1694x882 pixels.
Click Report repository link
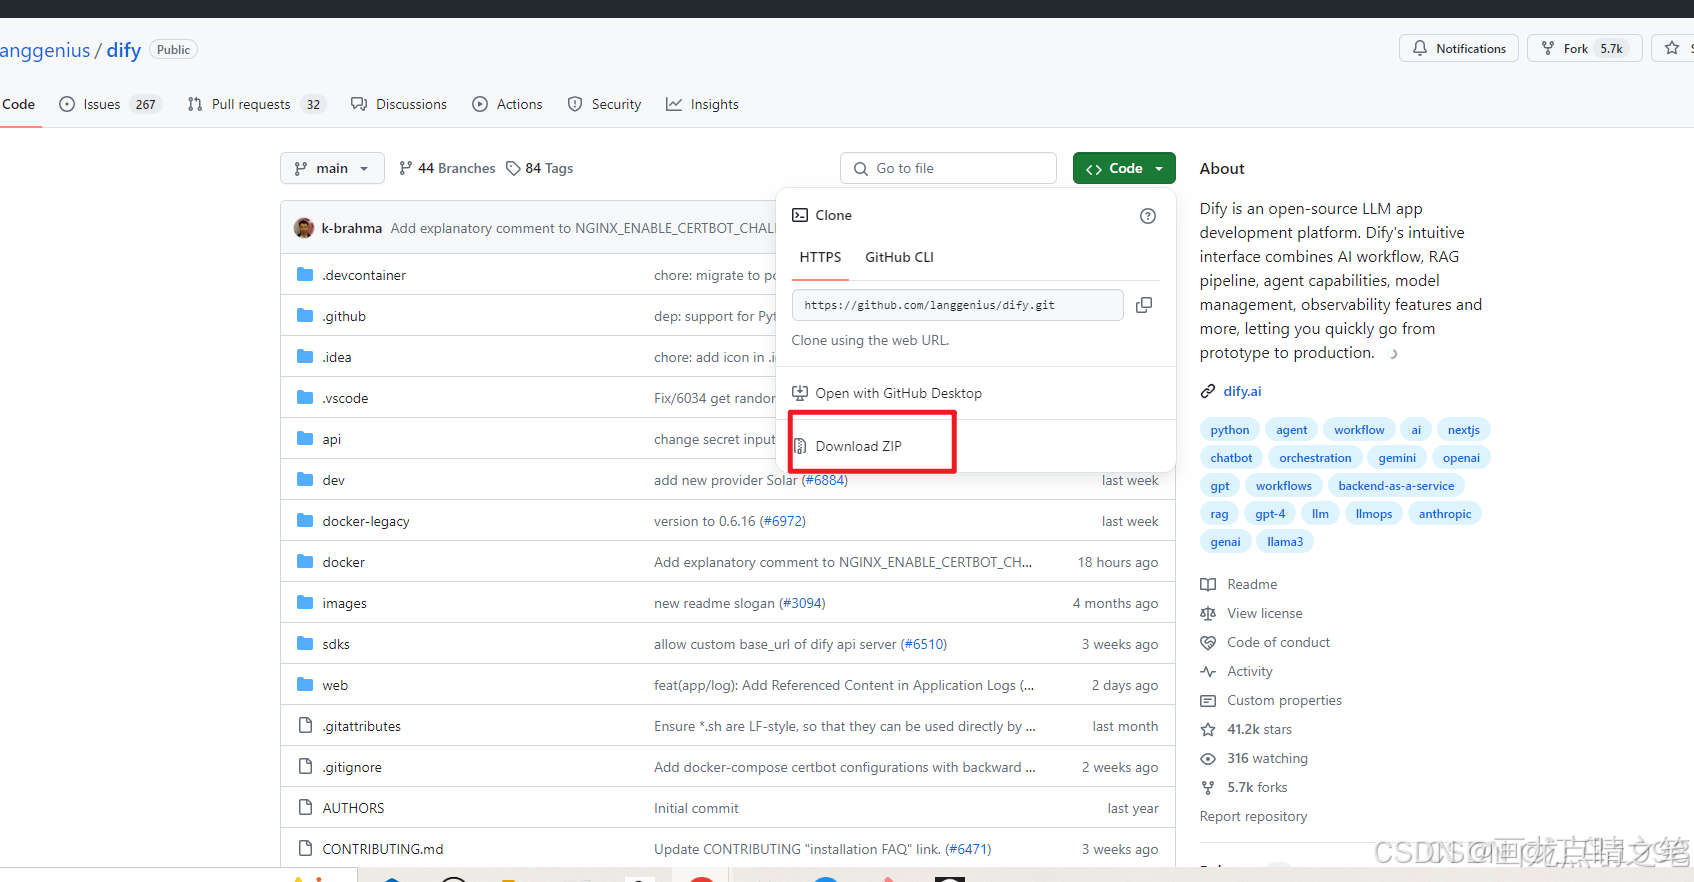click(1253, 816)
